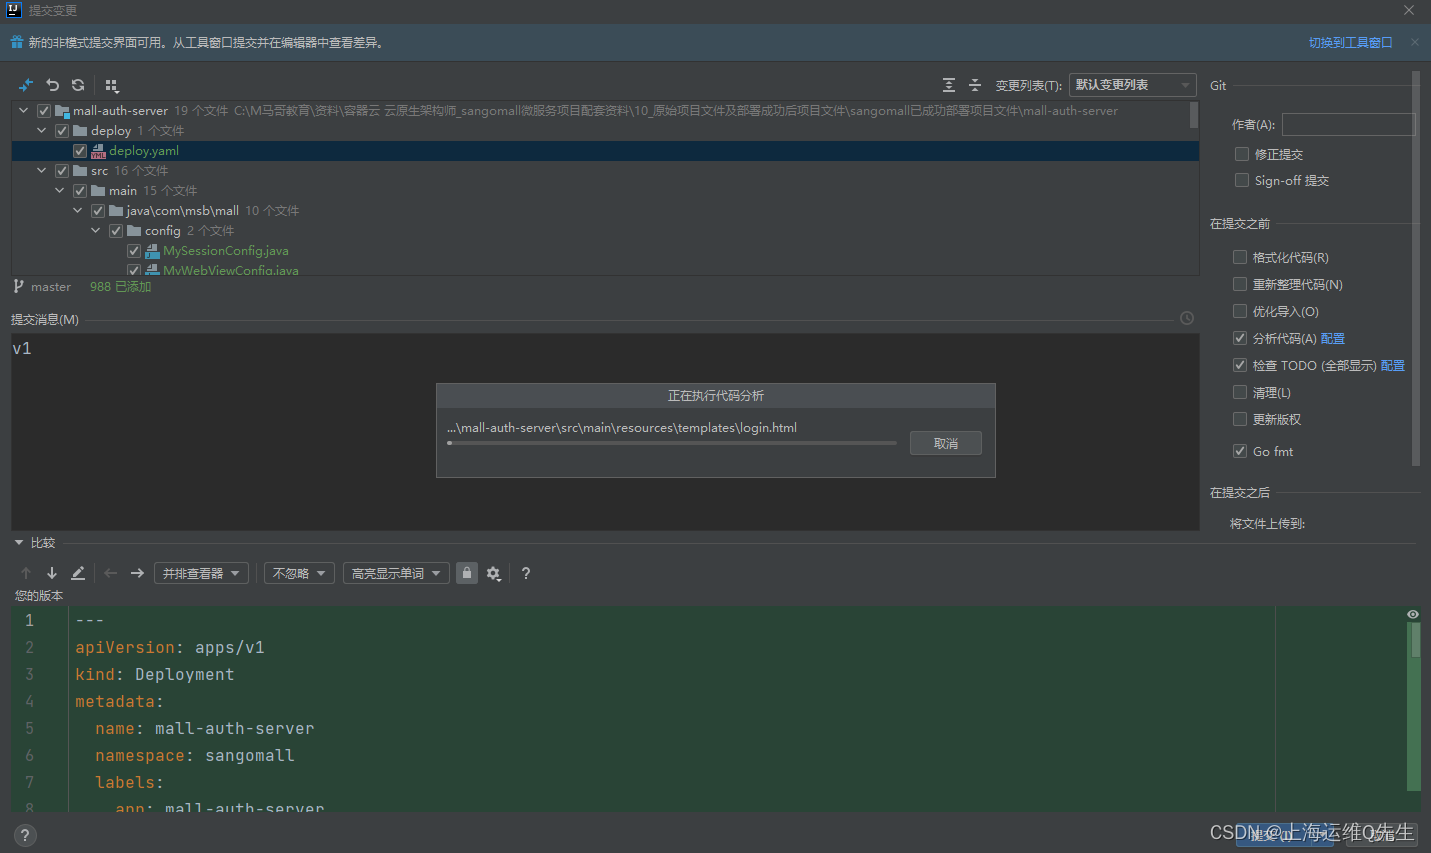Open the ignore whitespace dropdown
The height and width of the screenshot is (853, 1431).
[x=299, y=573]
